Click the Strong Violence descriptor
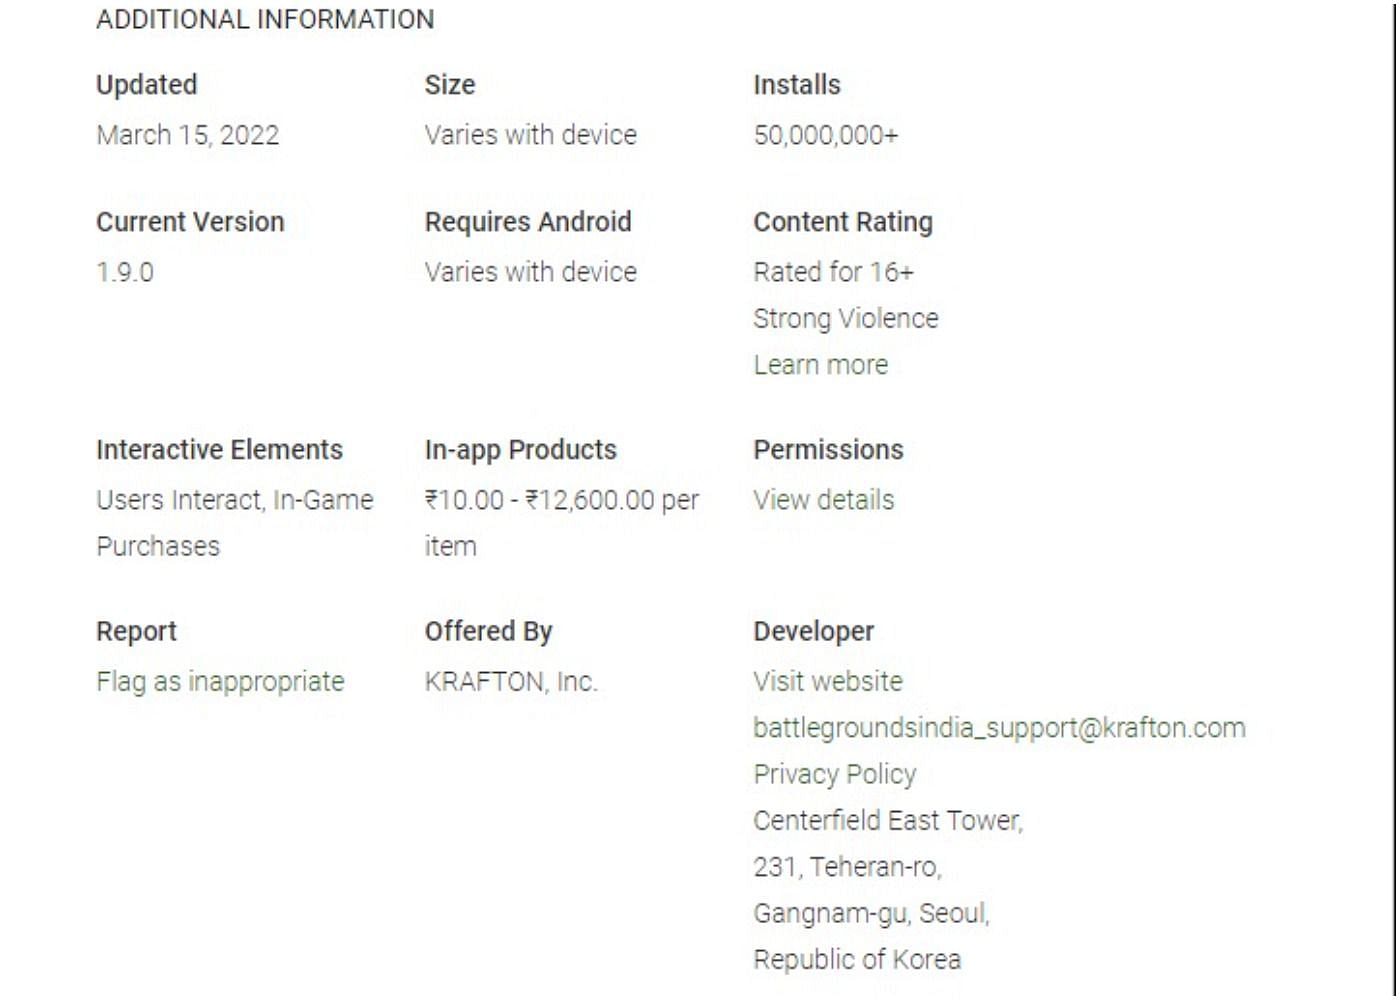 pos(845,319)
